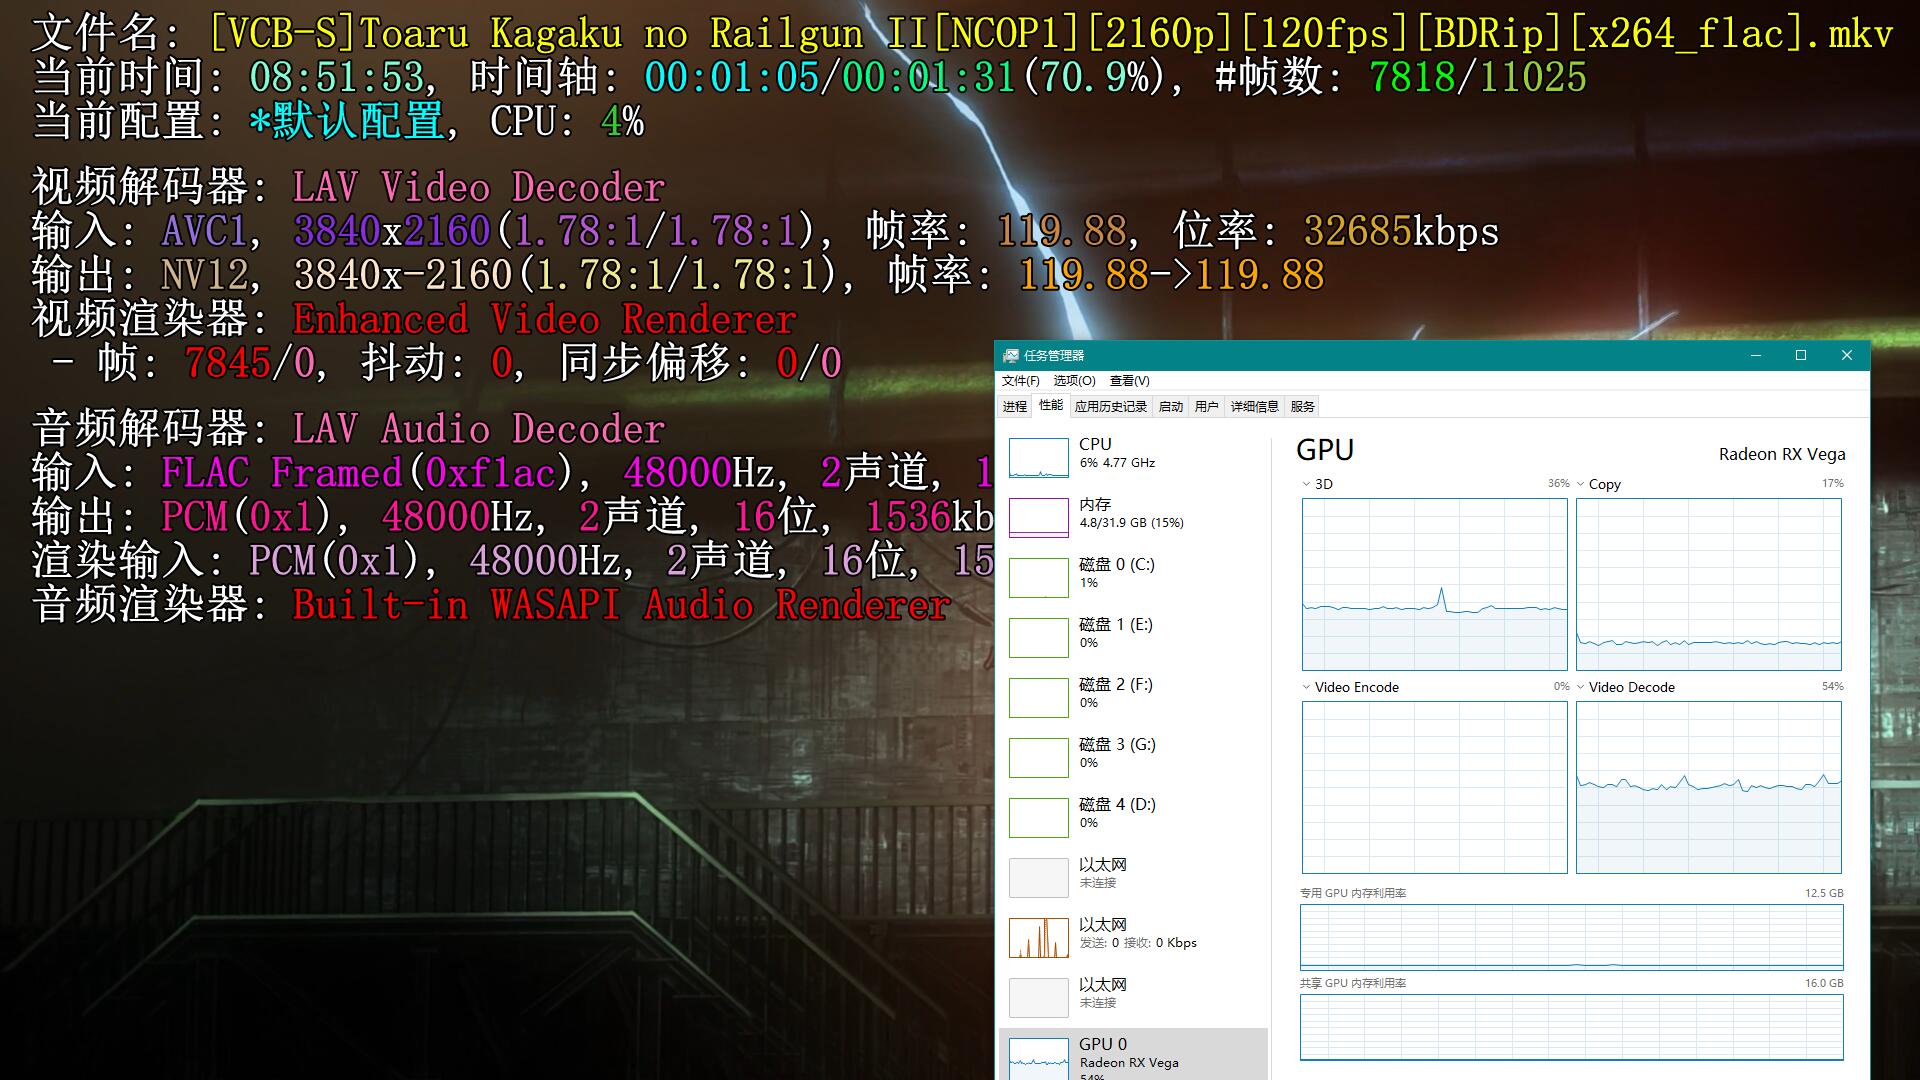1920x1080 pixels.
Task: Open the 服务 tab
Action: [x=1303, y=406]
